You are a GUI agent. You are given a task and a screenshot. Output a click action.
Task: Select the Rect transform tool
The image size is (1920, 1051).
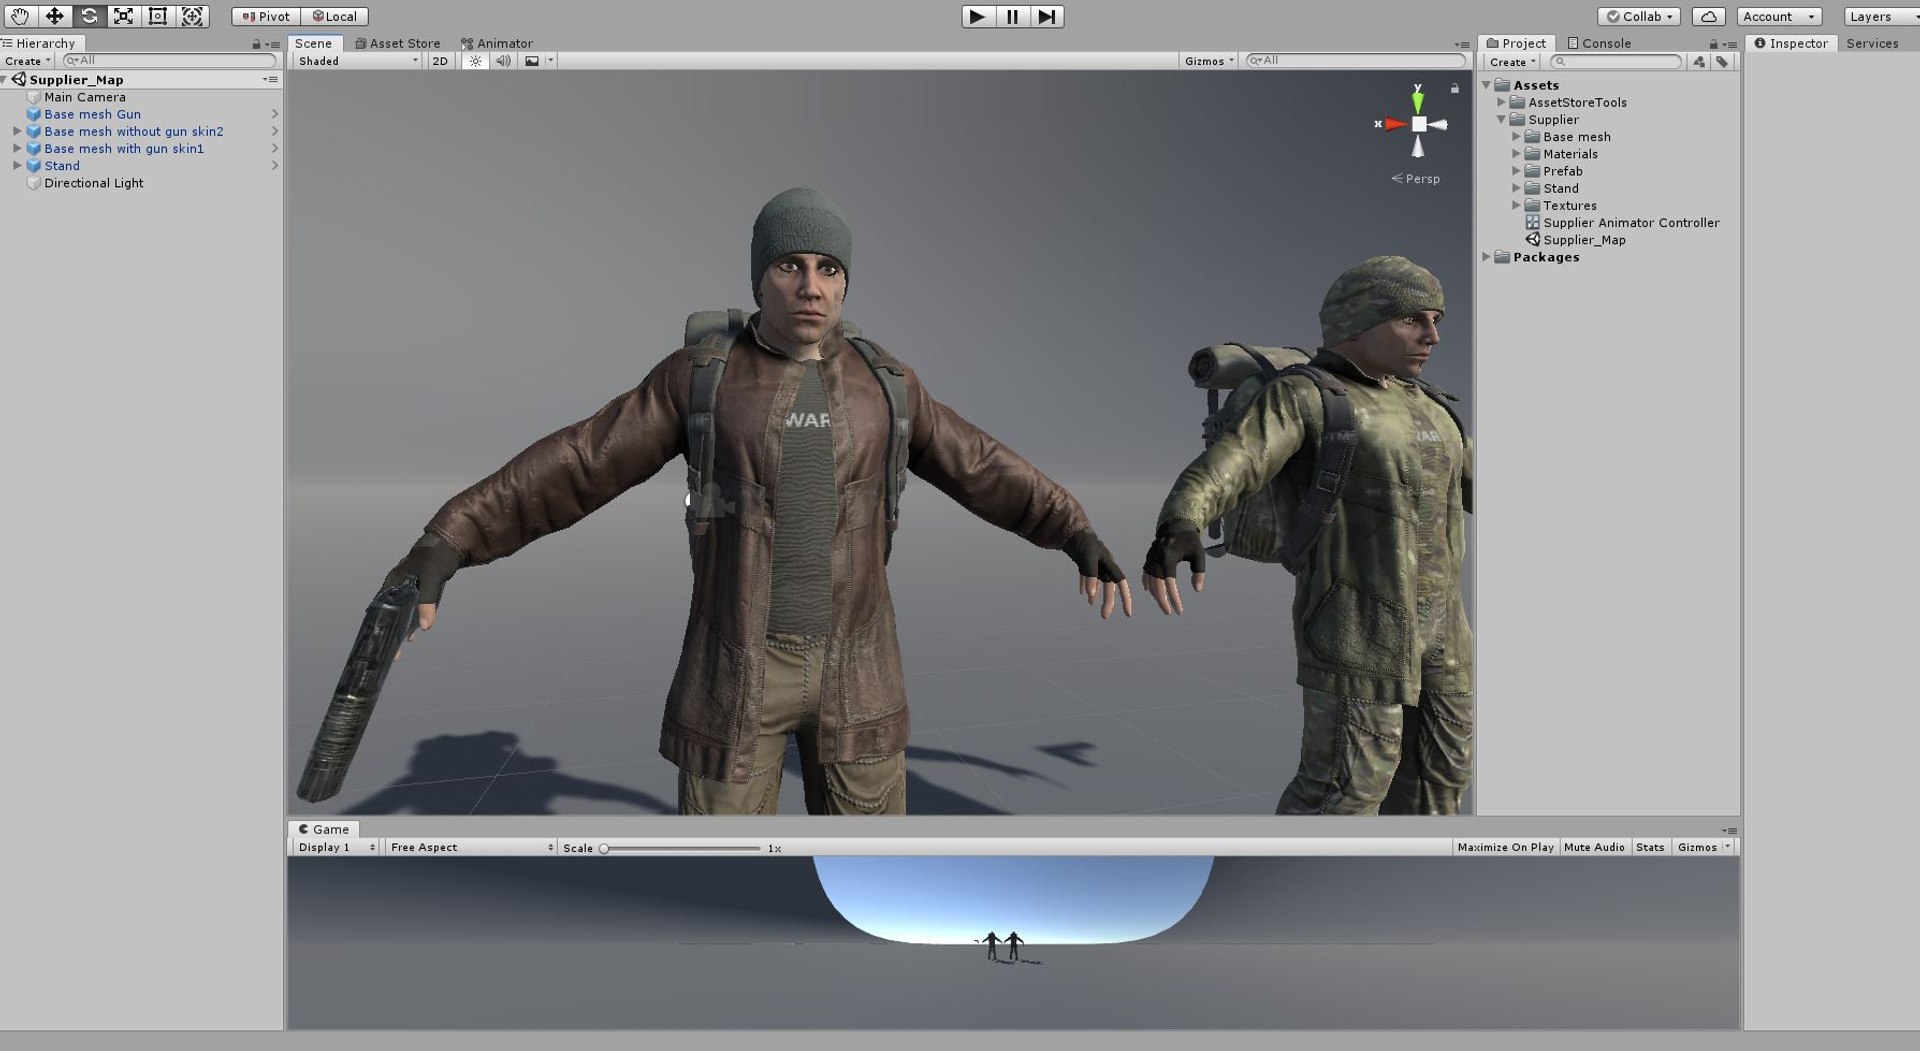click(x=157, y=16)
